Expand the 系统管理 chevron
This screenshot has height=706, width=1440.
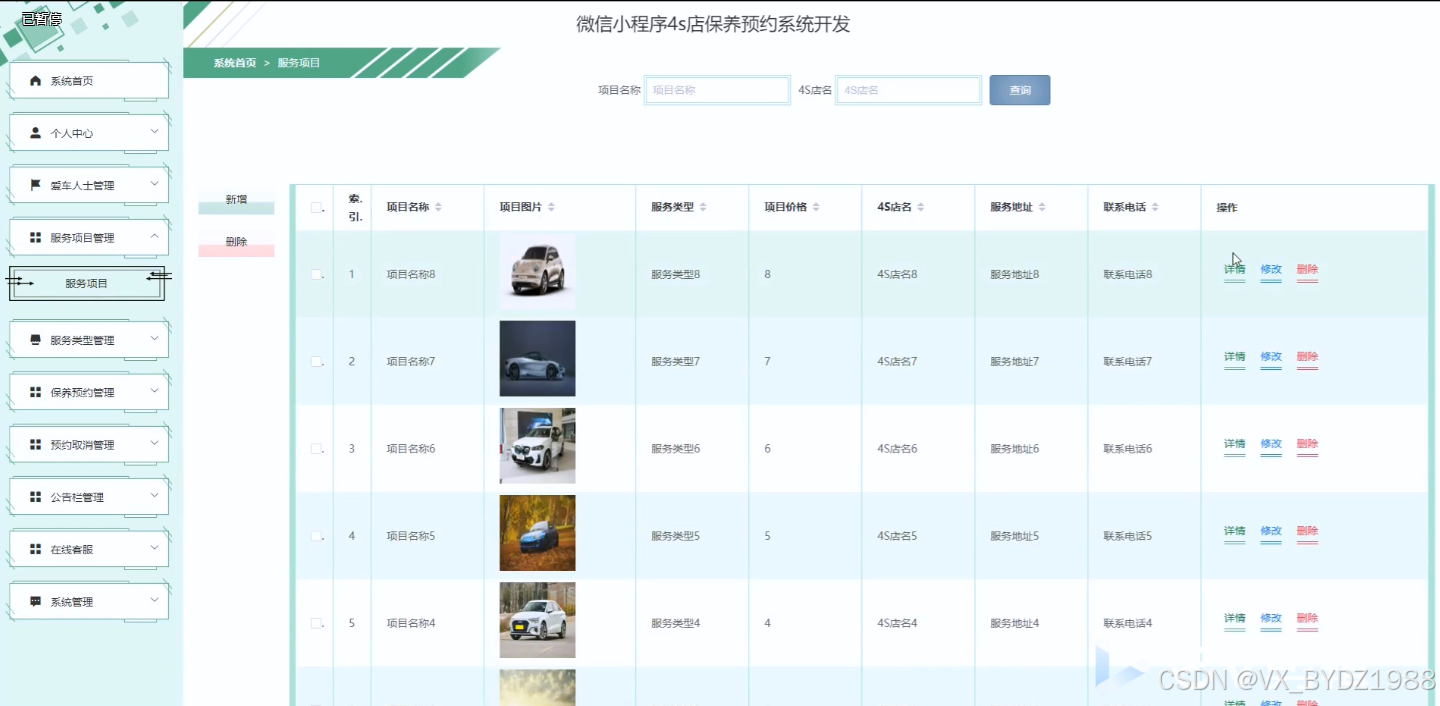[154, 600]
